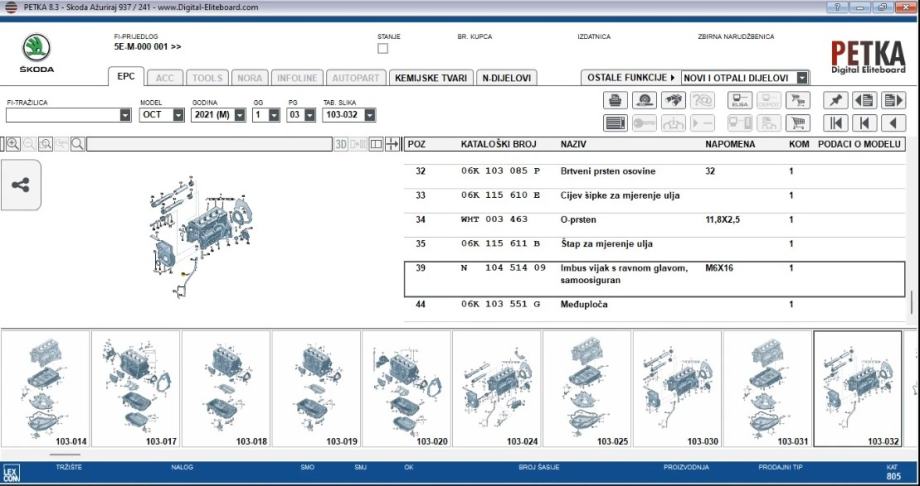Screen dimensions: 920x486
Task: Click the NAPOMENA column header
Action: (x=730, y=144)
